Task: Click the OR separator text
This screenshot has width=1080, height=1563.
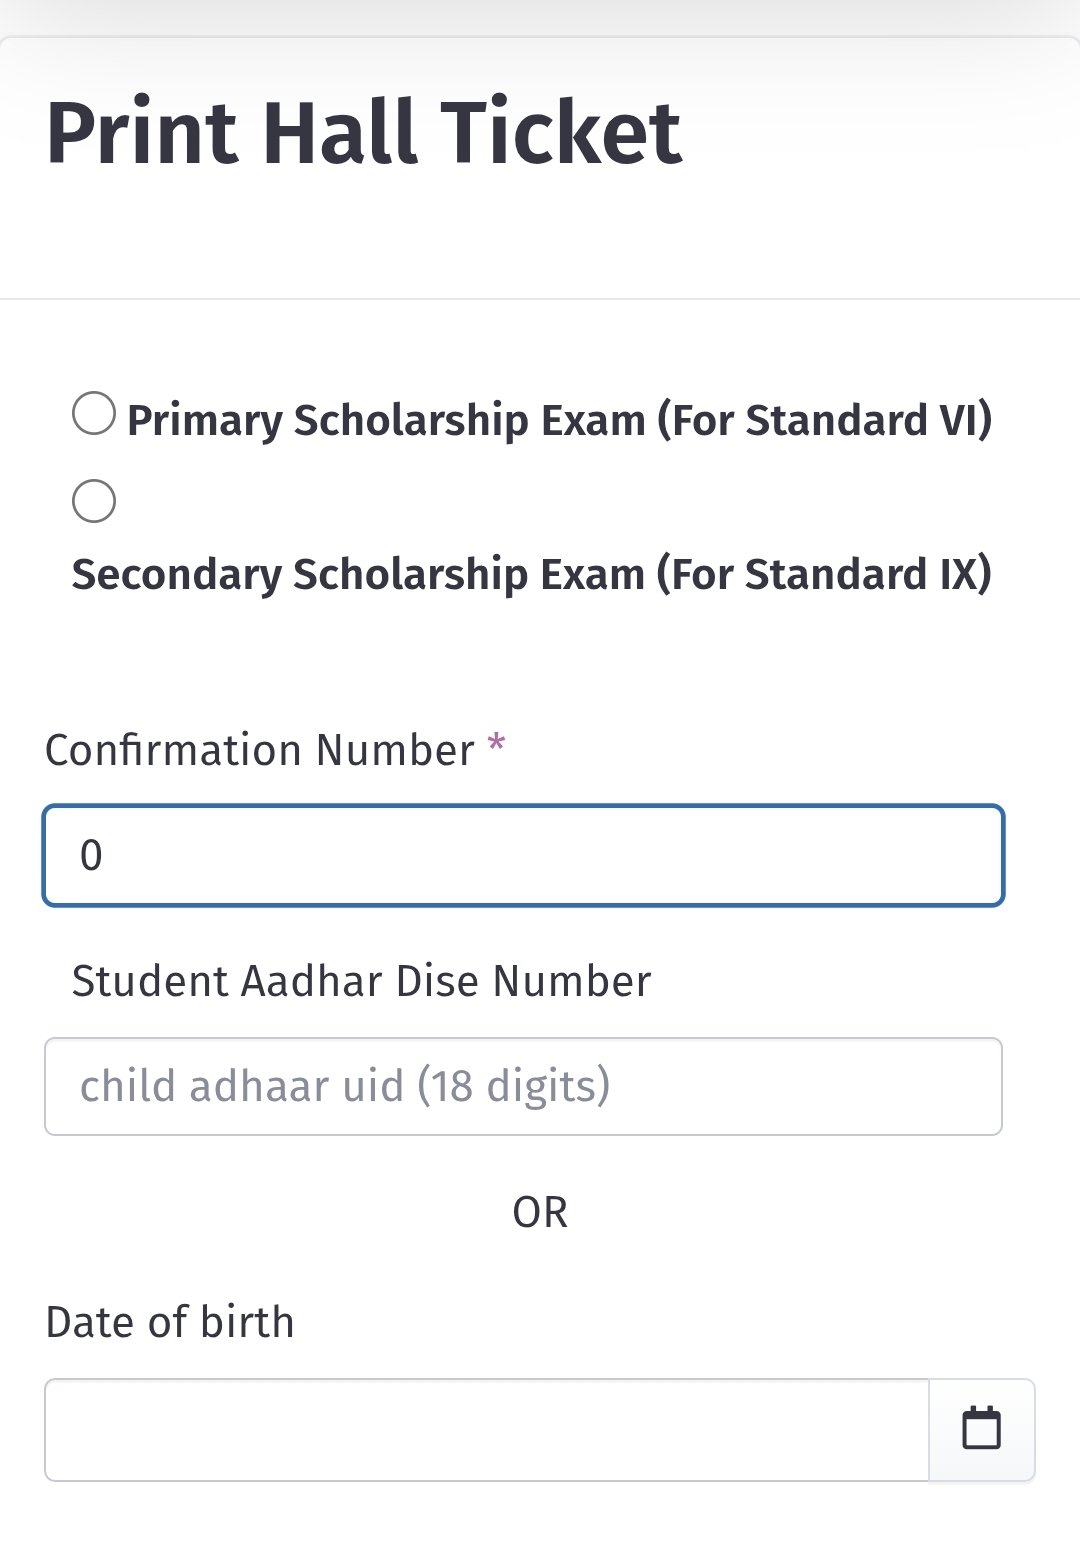Action: tap(540, 1212)
